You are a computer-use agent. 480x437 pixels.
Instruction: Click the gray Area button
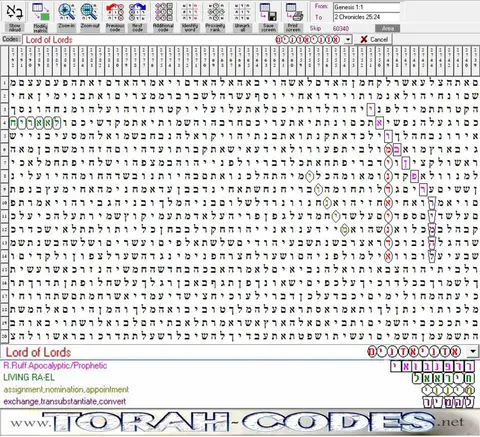[387, 28]
